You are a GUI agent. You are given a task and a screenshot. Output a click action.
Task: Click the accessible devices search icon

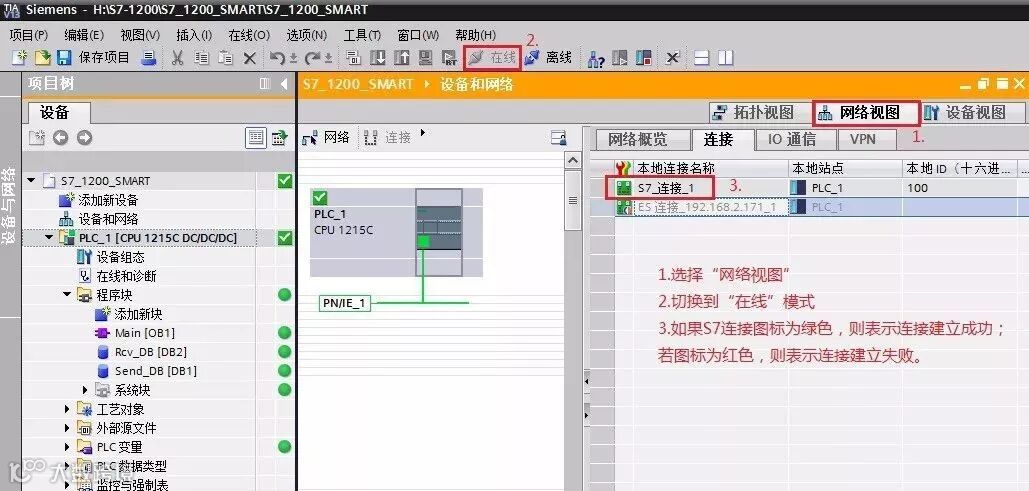(x=596, y=58)
